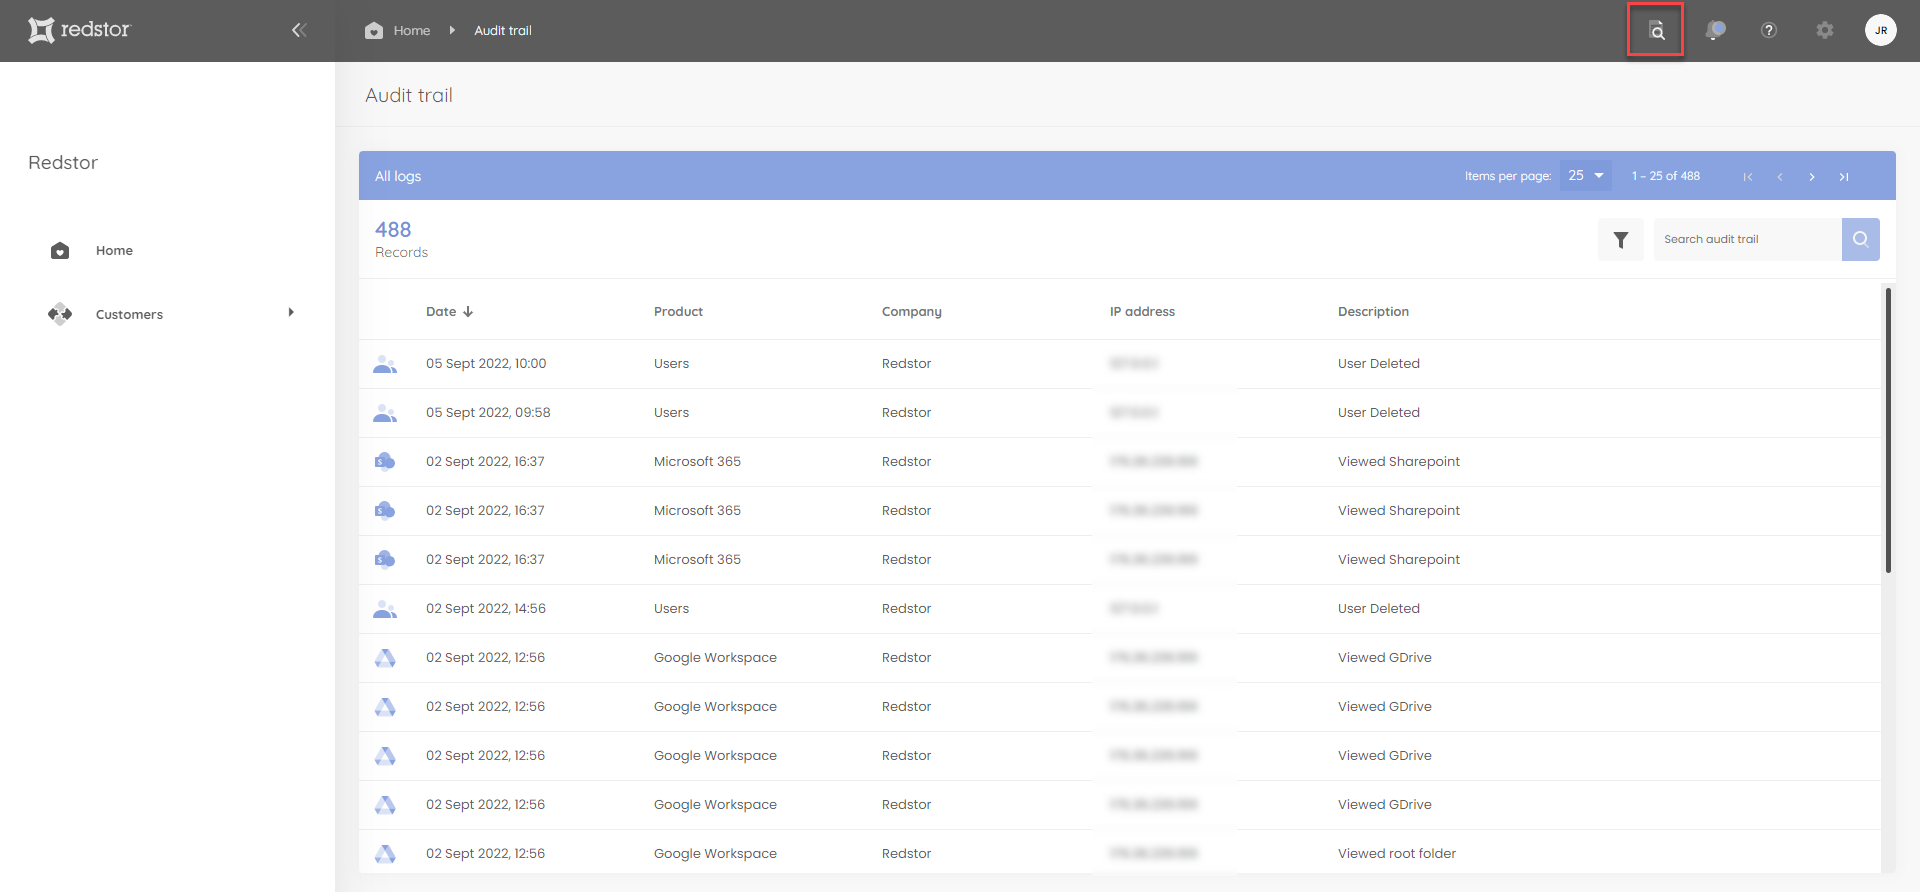
Task: Click the table vertical scrollbar
Action: point(1888,430)
